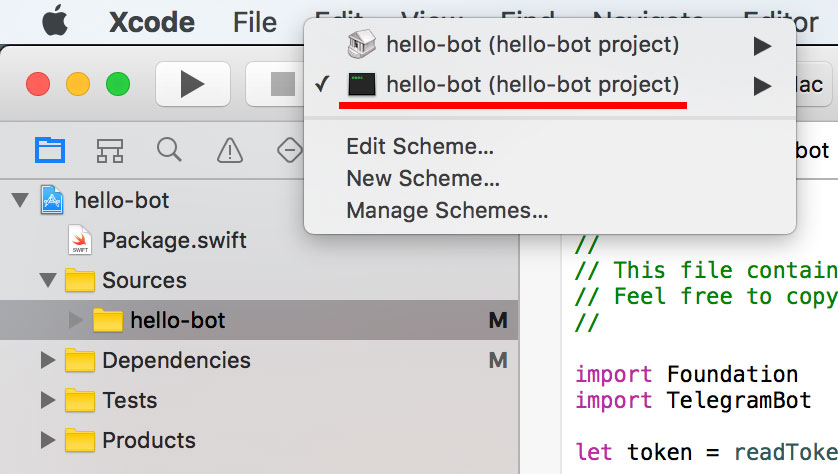Click the 'import Foundation' code line
The height and width of the screenshot is (474, 838).
tap(686, 374)
